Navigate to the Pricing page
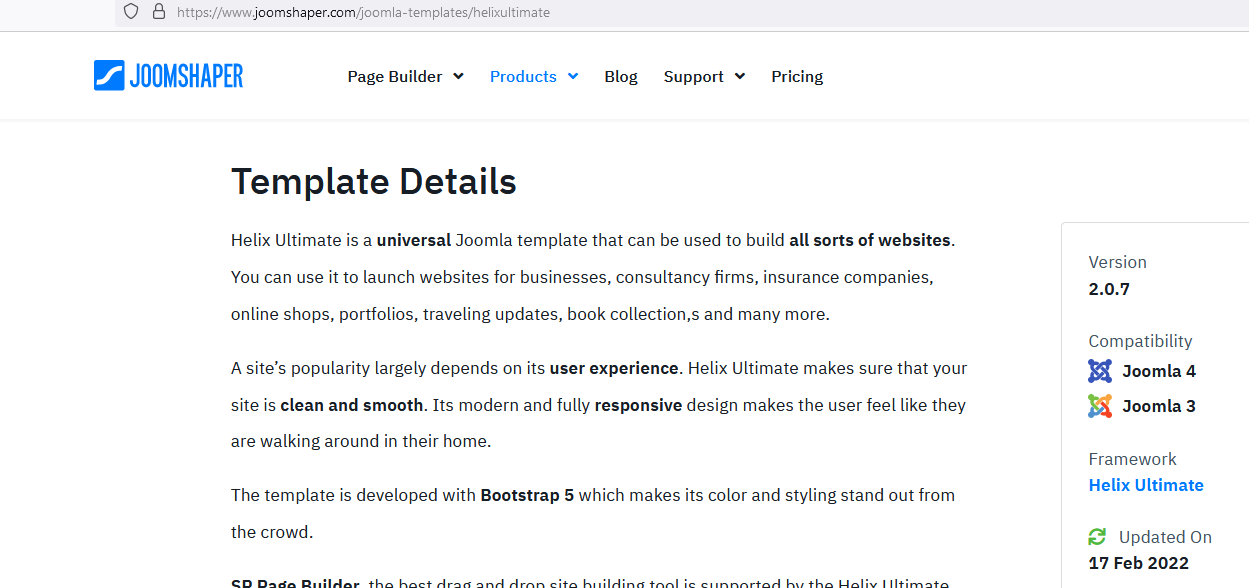This screenshot has height=588, width=1249. (797, 76)
